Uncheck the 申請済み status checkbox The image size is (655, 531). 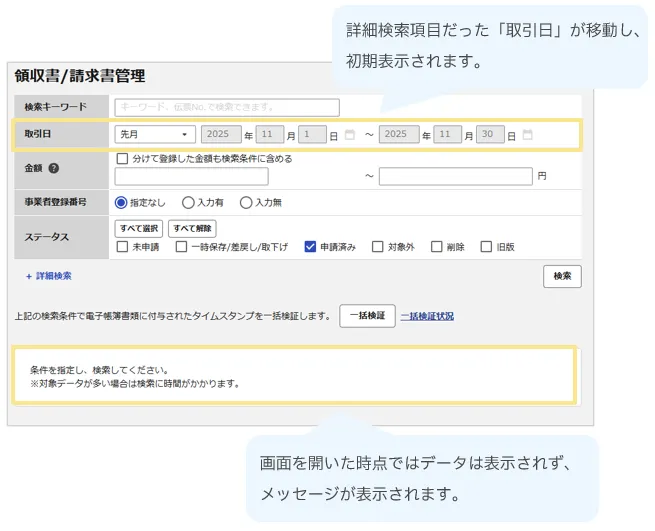(310, 246)
